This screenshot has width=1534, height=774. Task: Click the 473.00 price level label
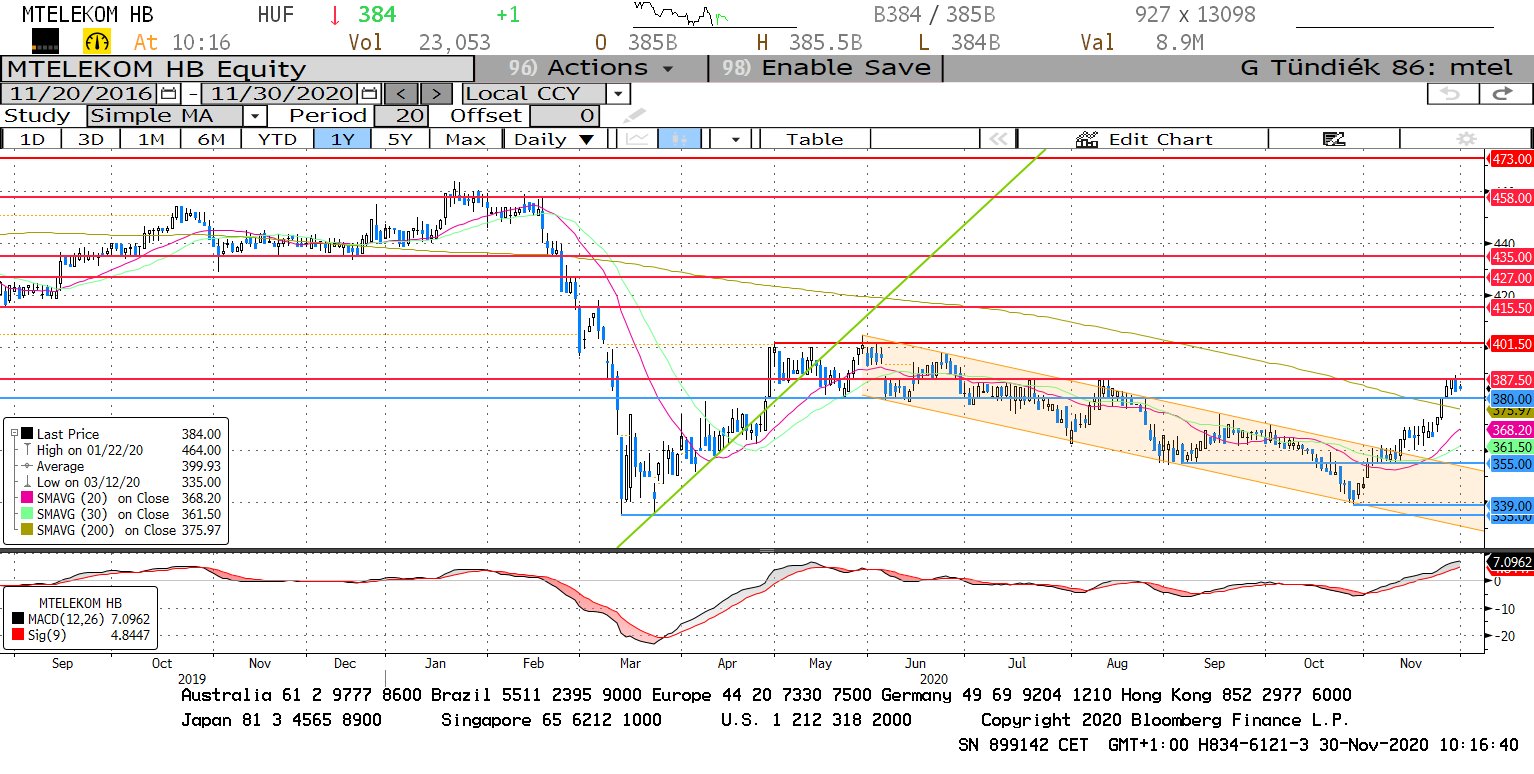point(1511,159)
